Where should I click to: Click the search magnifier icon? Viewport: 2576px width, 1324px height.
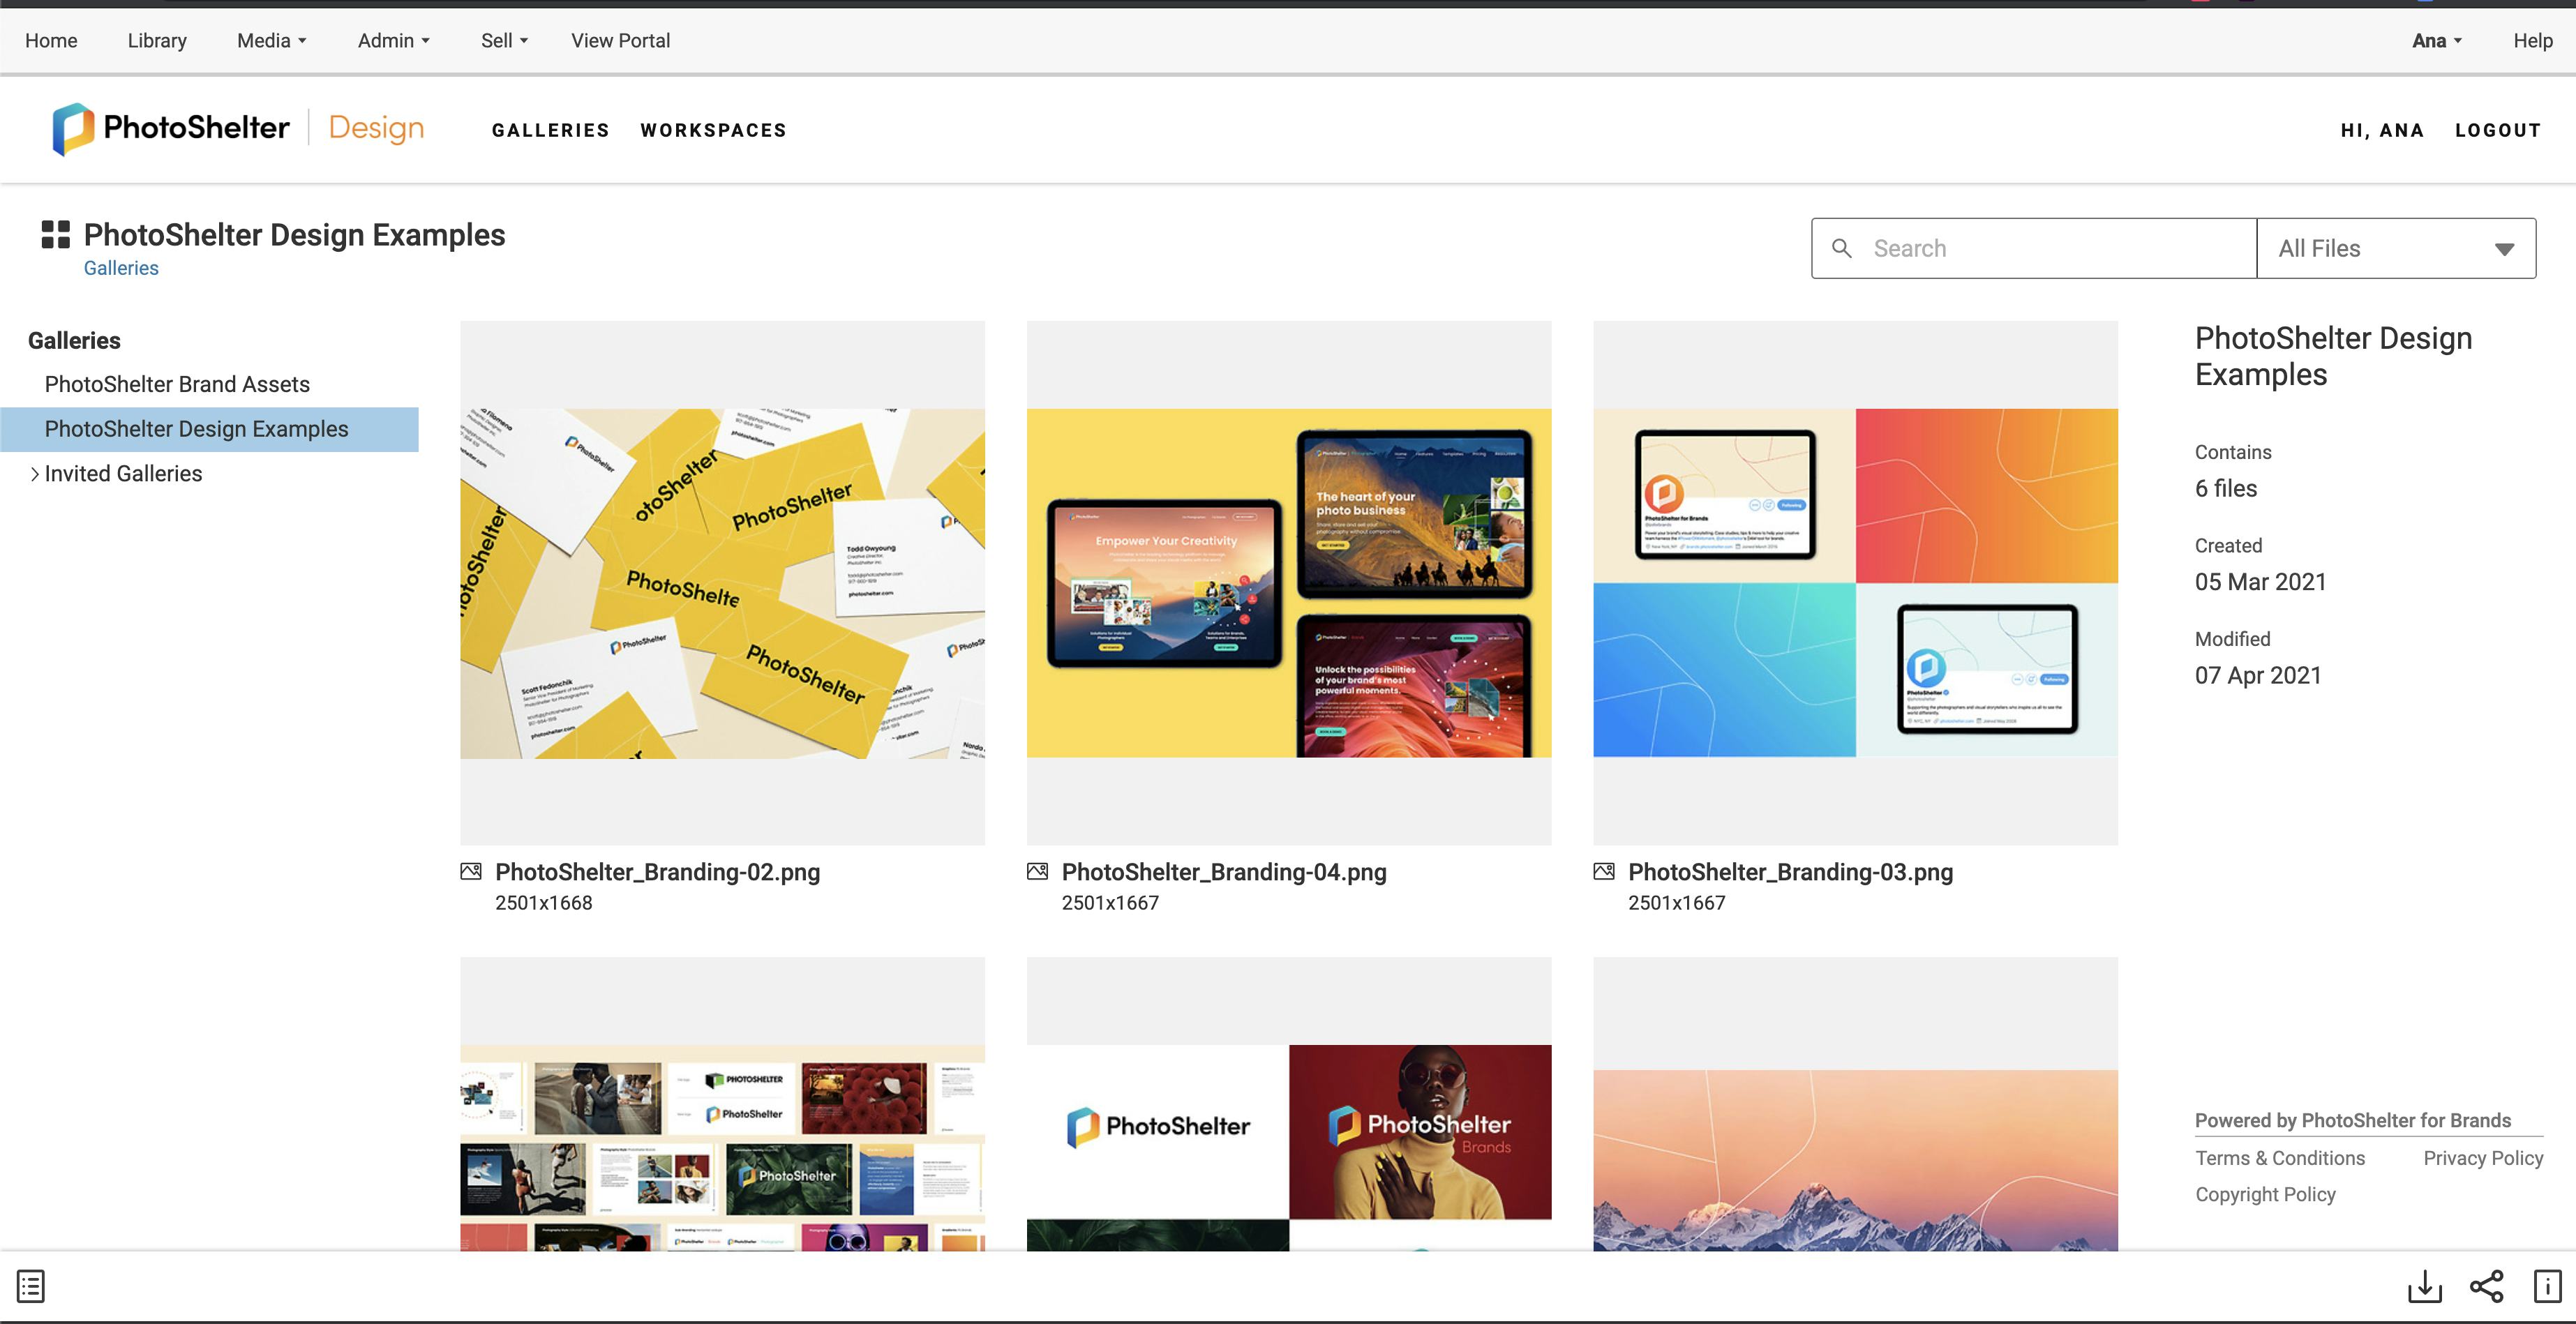tap(1841, 248)
